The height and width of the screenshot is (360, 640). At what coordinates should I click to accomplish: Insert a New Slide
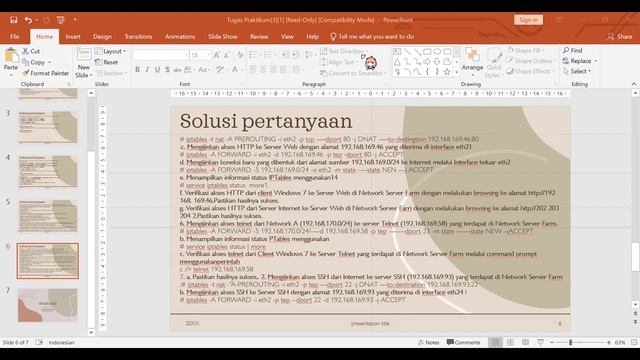(84, 63)
